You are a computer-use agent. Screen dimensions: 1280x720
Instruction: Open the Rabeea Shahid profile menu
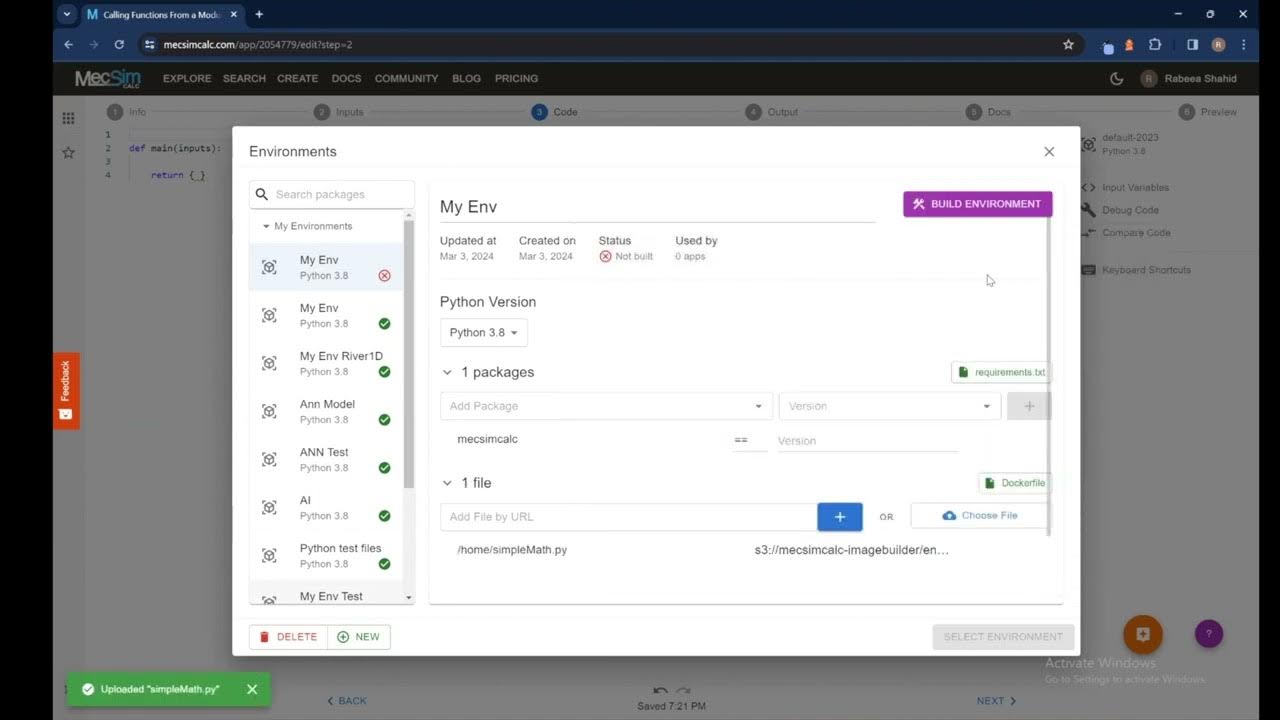click(x=1188, y=79)
